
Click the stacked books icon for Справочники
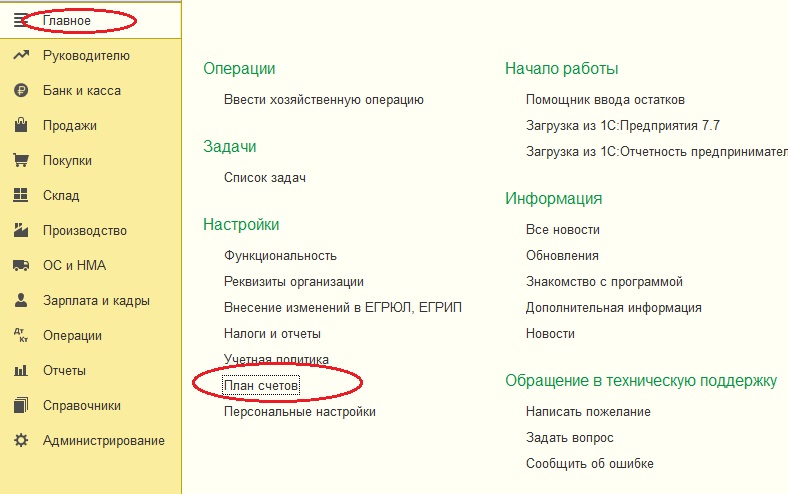pos(21,405)
